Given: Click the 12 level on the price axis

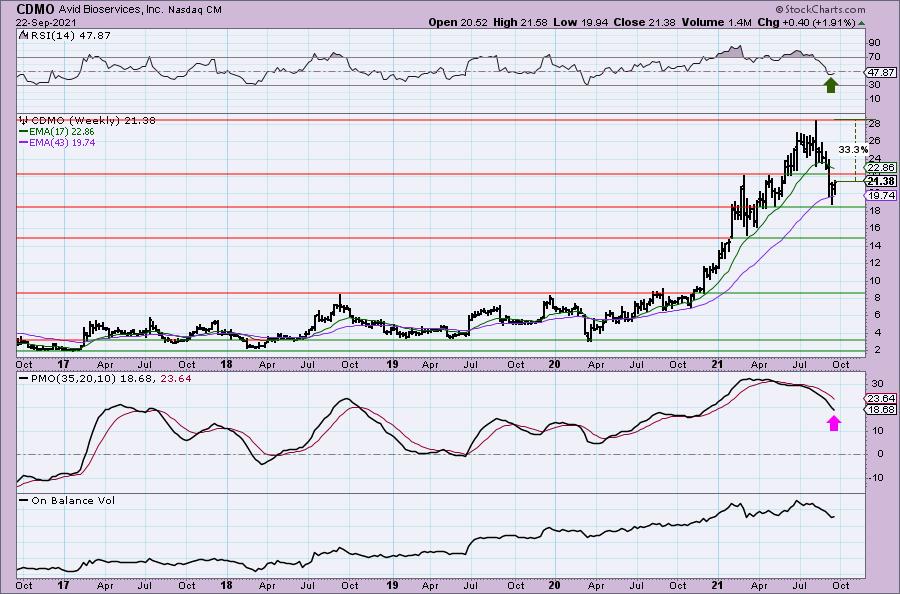Looking at the screenshot, I should 874,263.
